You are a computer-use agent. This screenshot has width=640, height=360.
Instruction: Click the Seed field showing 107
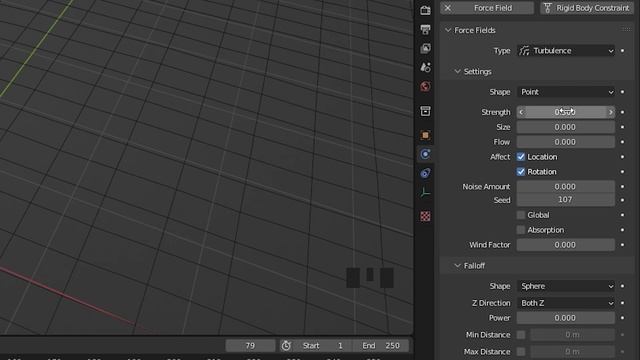(566, 200)
